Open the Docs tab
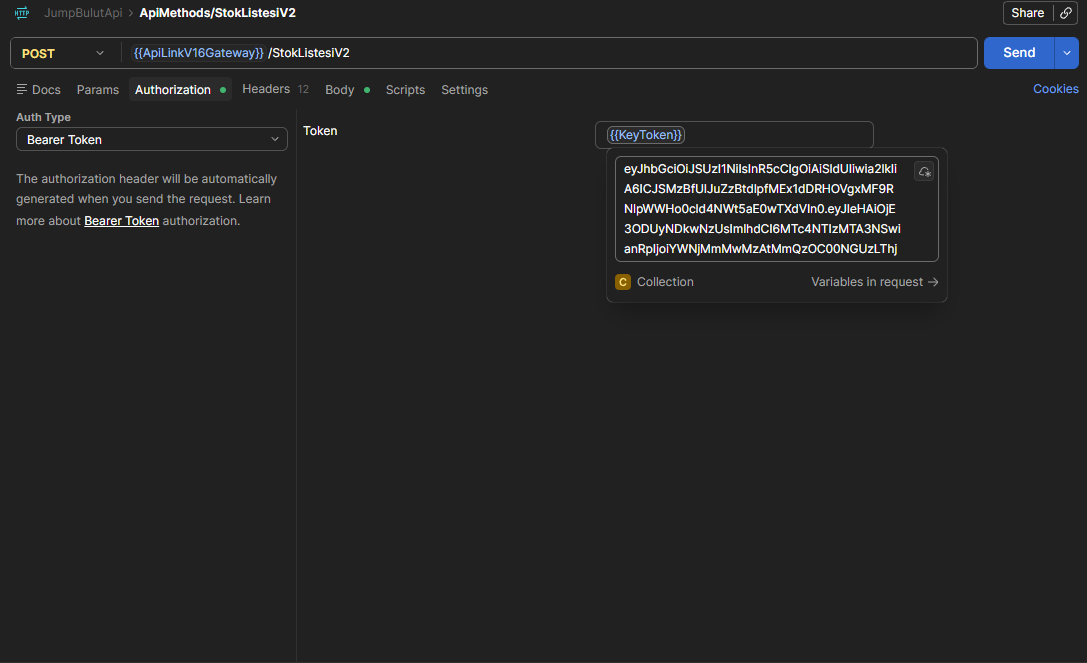The height and width of the screenshot is (663, 1087). pyautogui.click(x=39, y=89)
